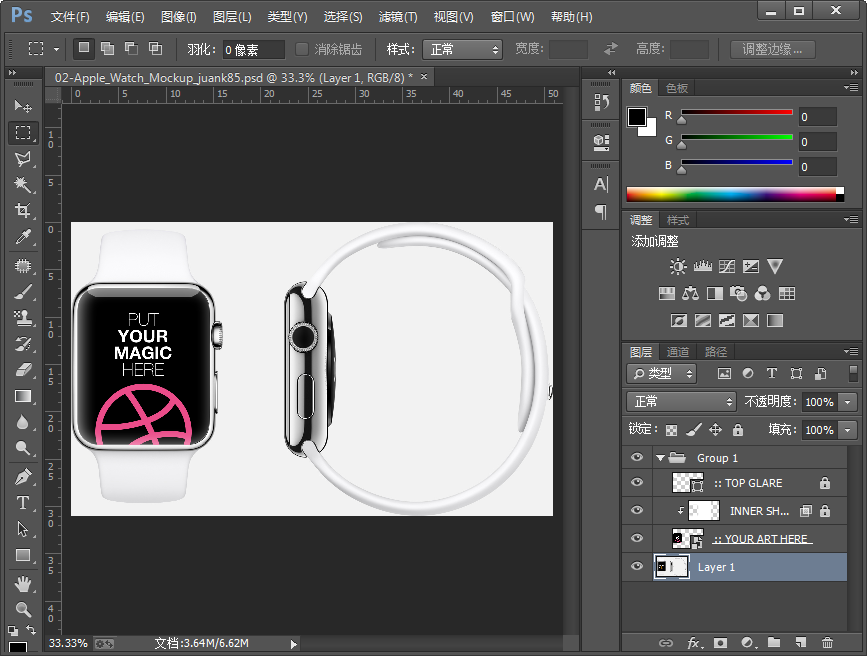Select the Rectangle shape tool
The width and height of the screenshot is (867, 656).
pos(23,555)
